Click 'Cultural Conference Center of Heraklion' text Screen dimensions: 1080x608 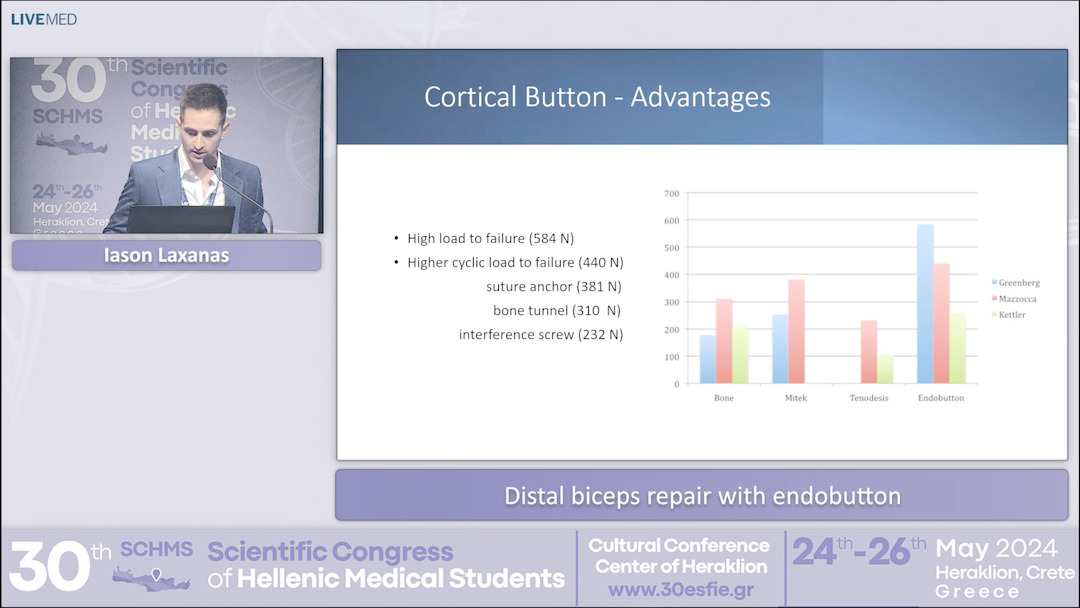(x=679, y=556)
